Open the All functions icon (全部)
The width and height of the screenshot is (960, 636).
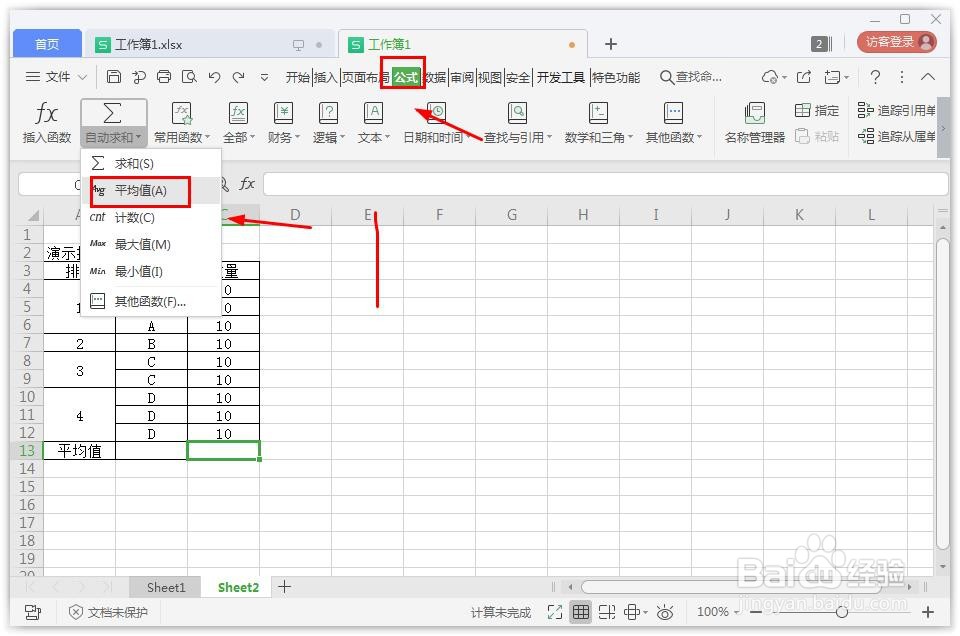click(238, 113)
